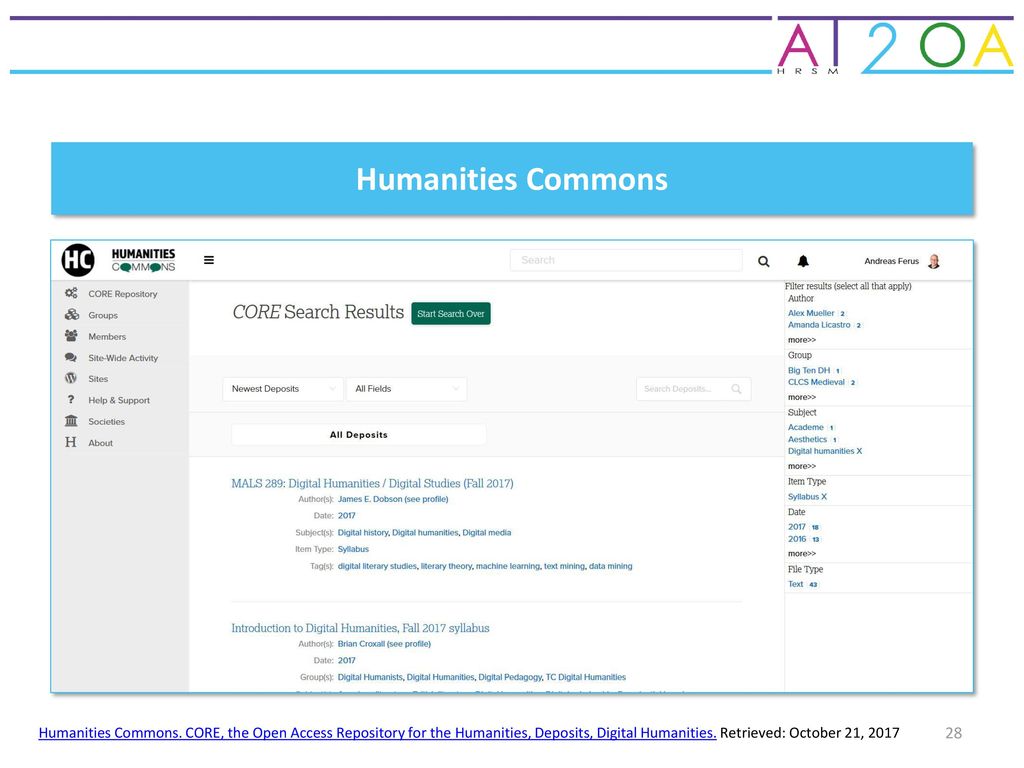The image size is (1024, 768).
Task: Open About in sidebar
Action: (101, 443)
